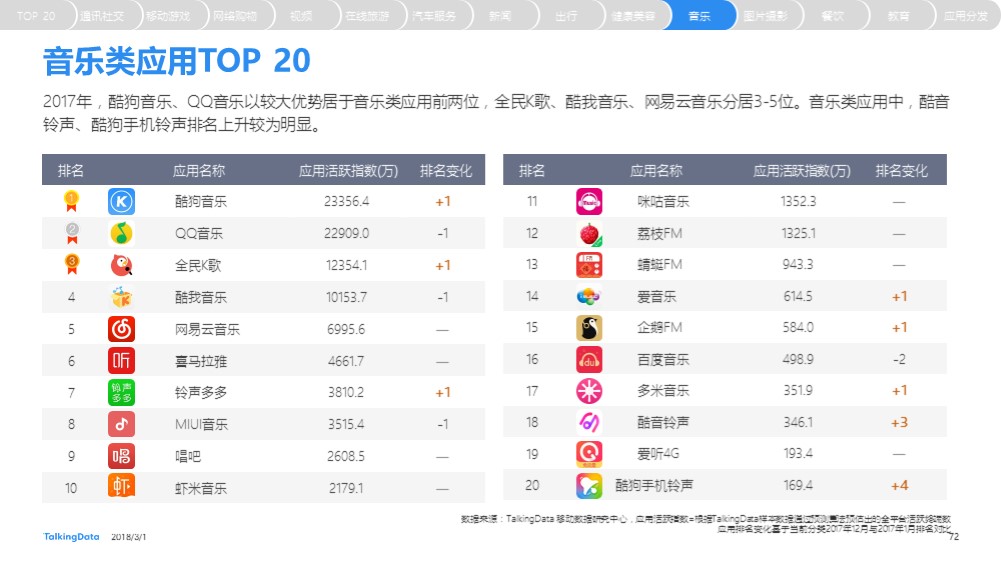Viewport: 1001px width, 563px height.
Task: Click the value 1352.3
Action: [798, 202]
